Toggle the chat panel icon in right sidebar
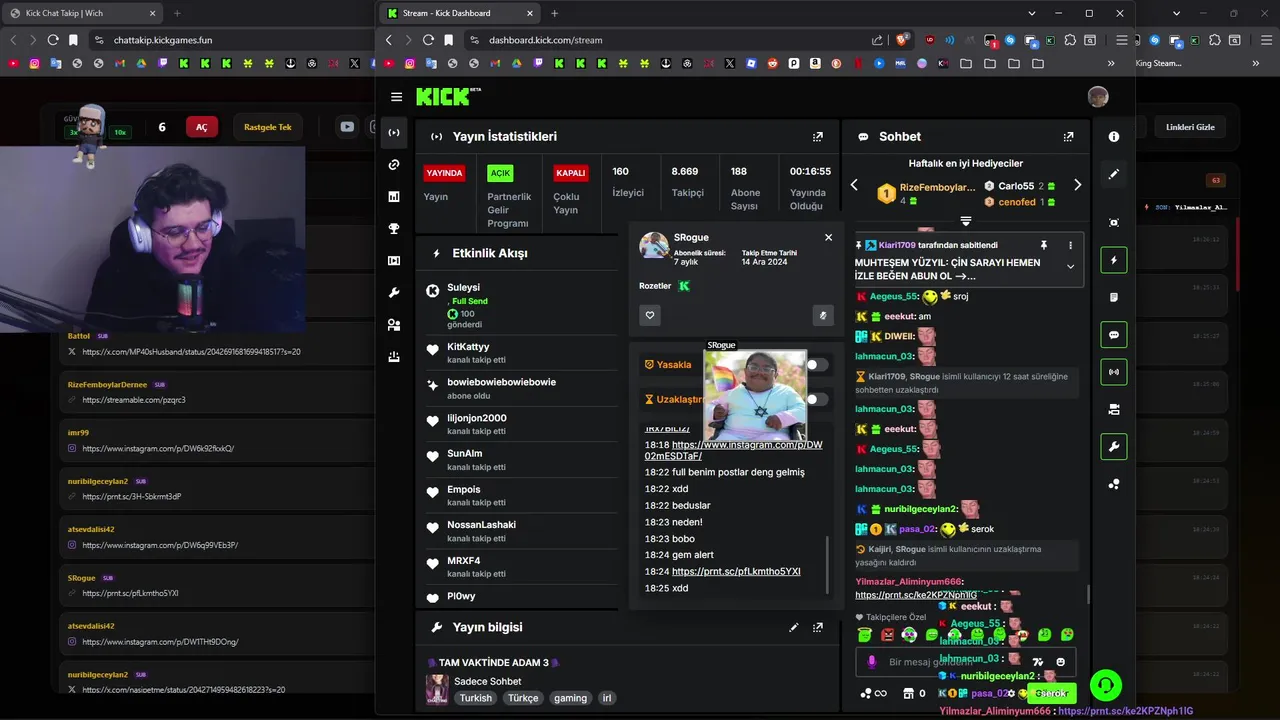This screenshot has width=1280, height=720. click(x=1114, y=335)
